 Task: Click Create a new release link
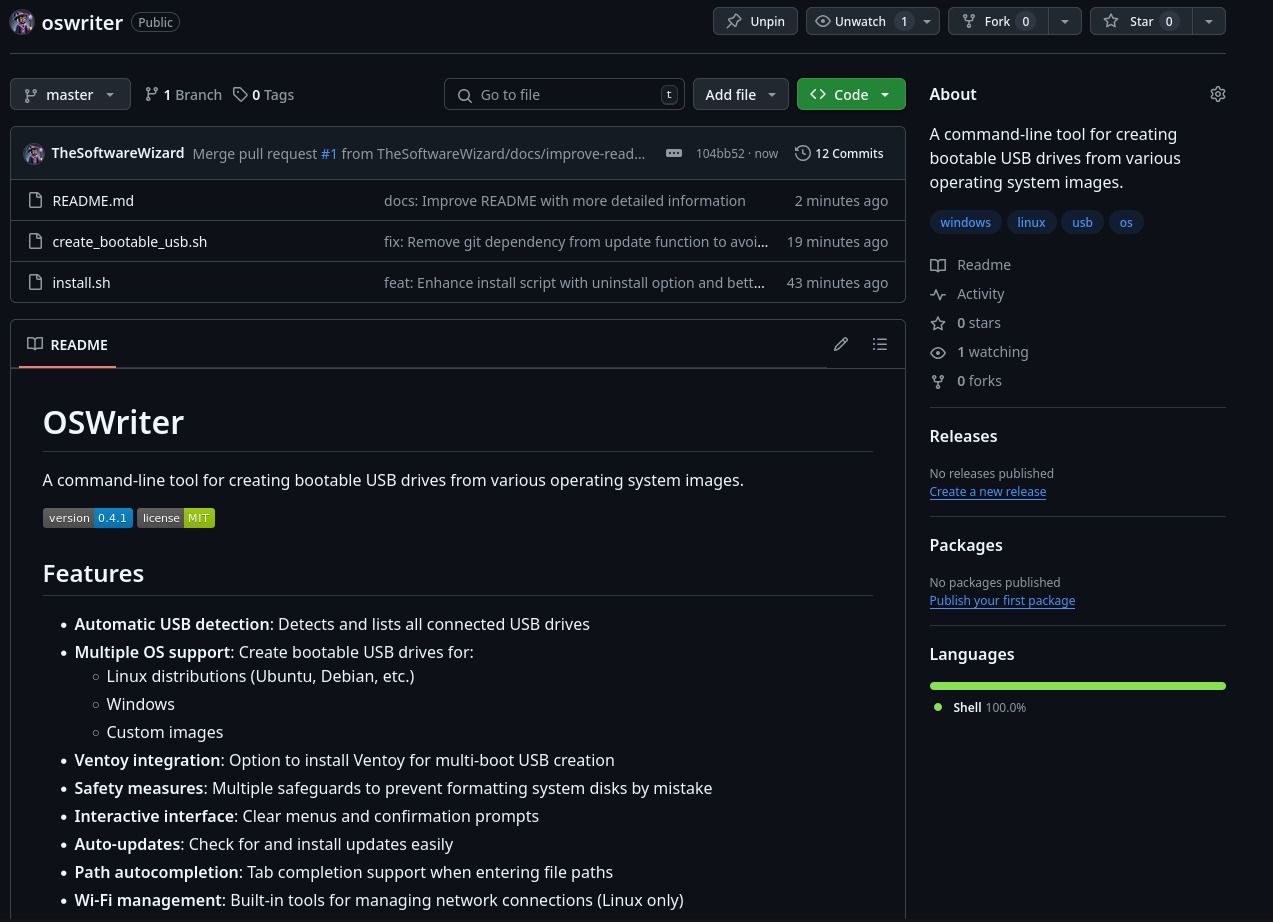pyautogui.click(x=988, y=491)
